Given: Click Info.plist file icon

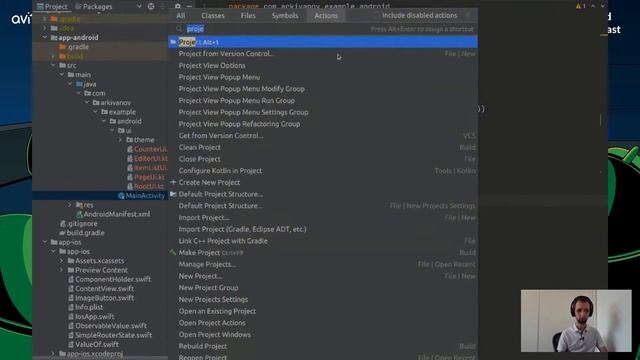Looking at the screenshot, I should [71, 307].
